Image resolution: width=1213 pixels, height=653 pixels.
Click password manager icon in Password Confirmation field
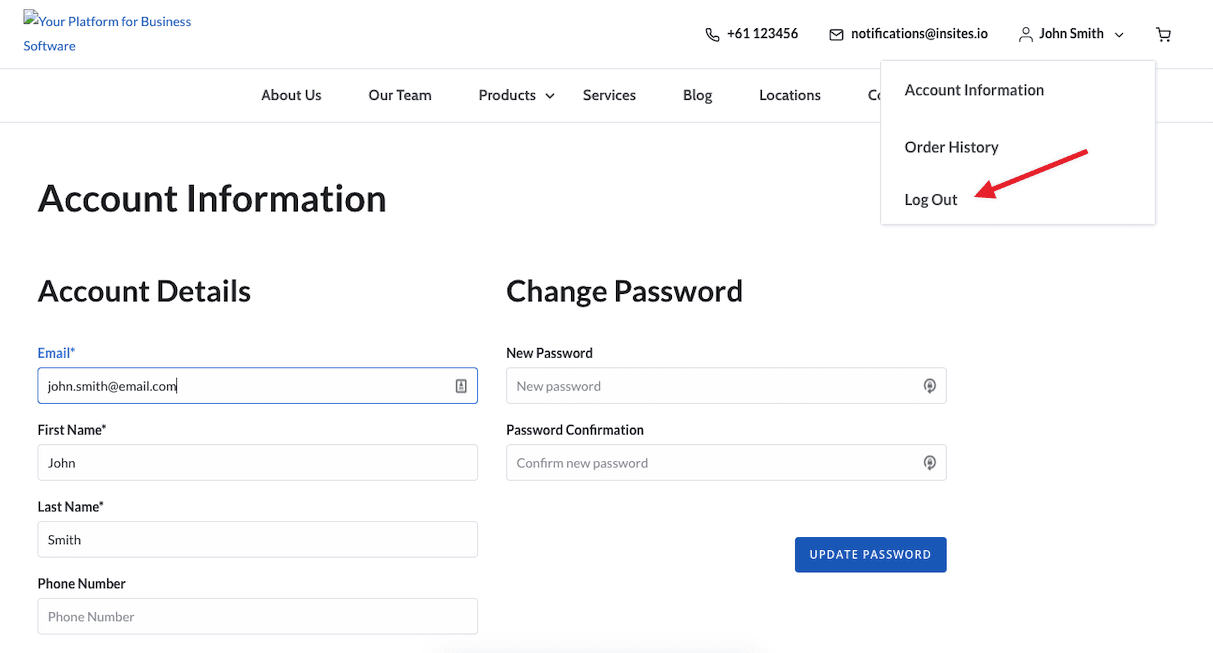pos(929,463)
